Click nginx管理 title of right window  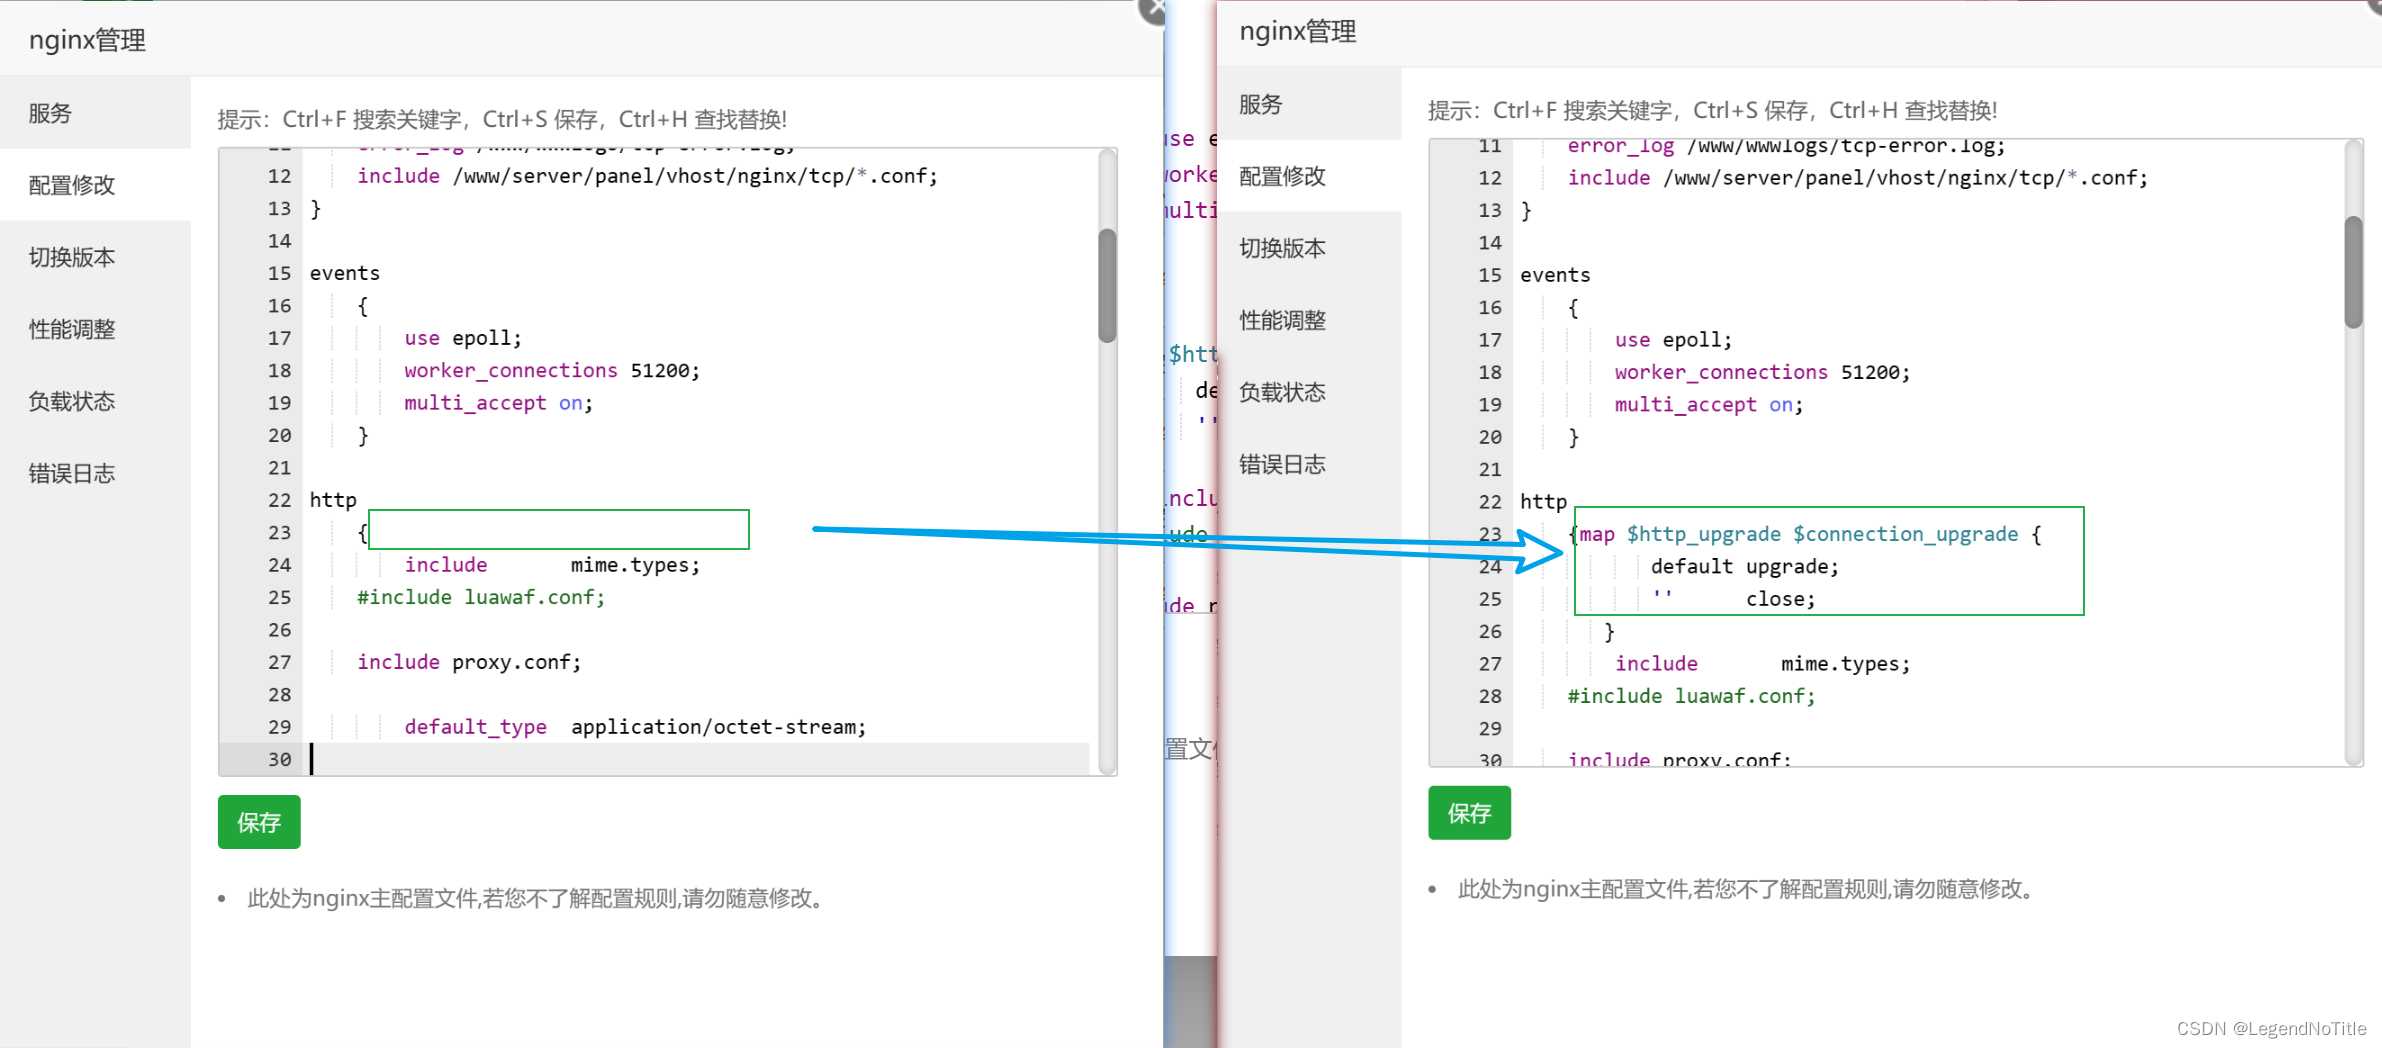coord(1298,31)
